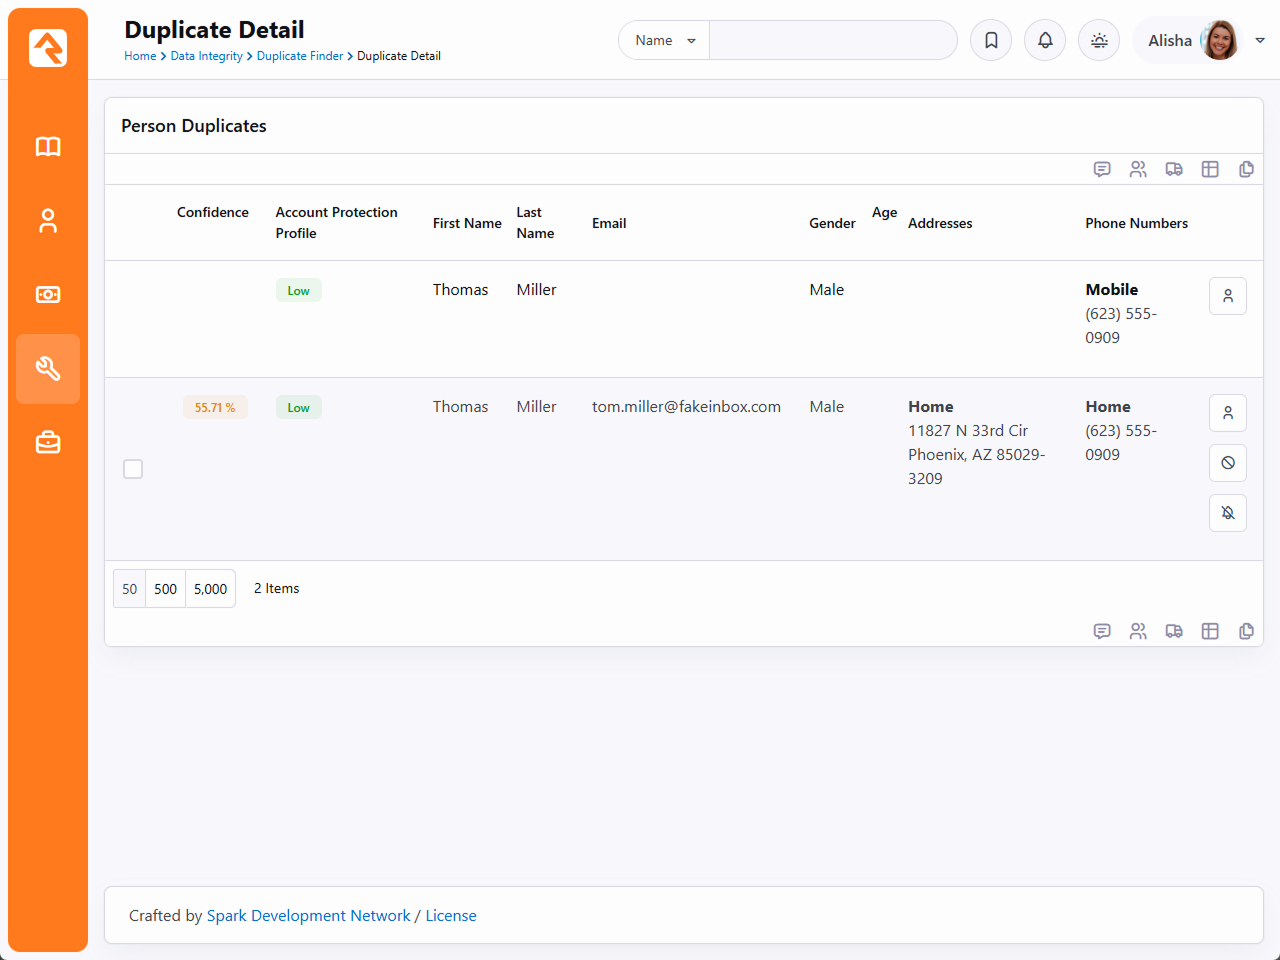Viewport: 1280px width, 960px height.
Task: Open the Data Integrity breadcrumb link
Action: tap(206, 56)
